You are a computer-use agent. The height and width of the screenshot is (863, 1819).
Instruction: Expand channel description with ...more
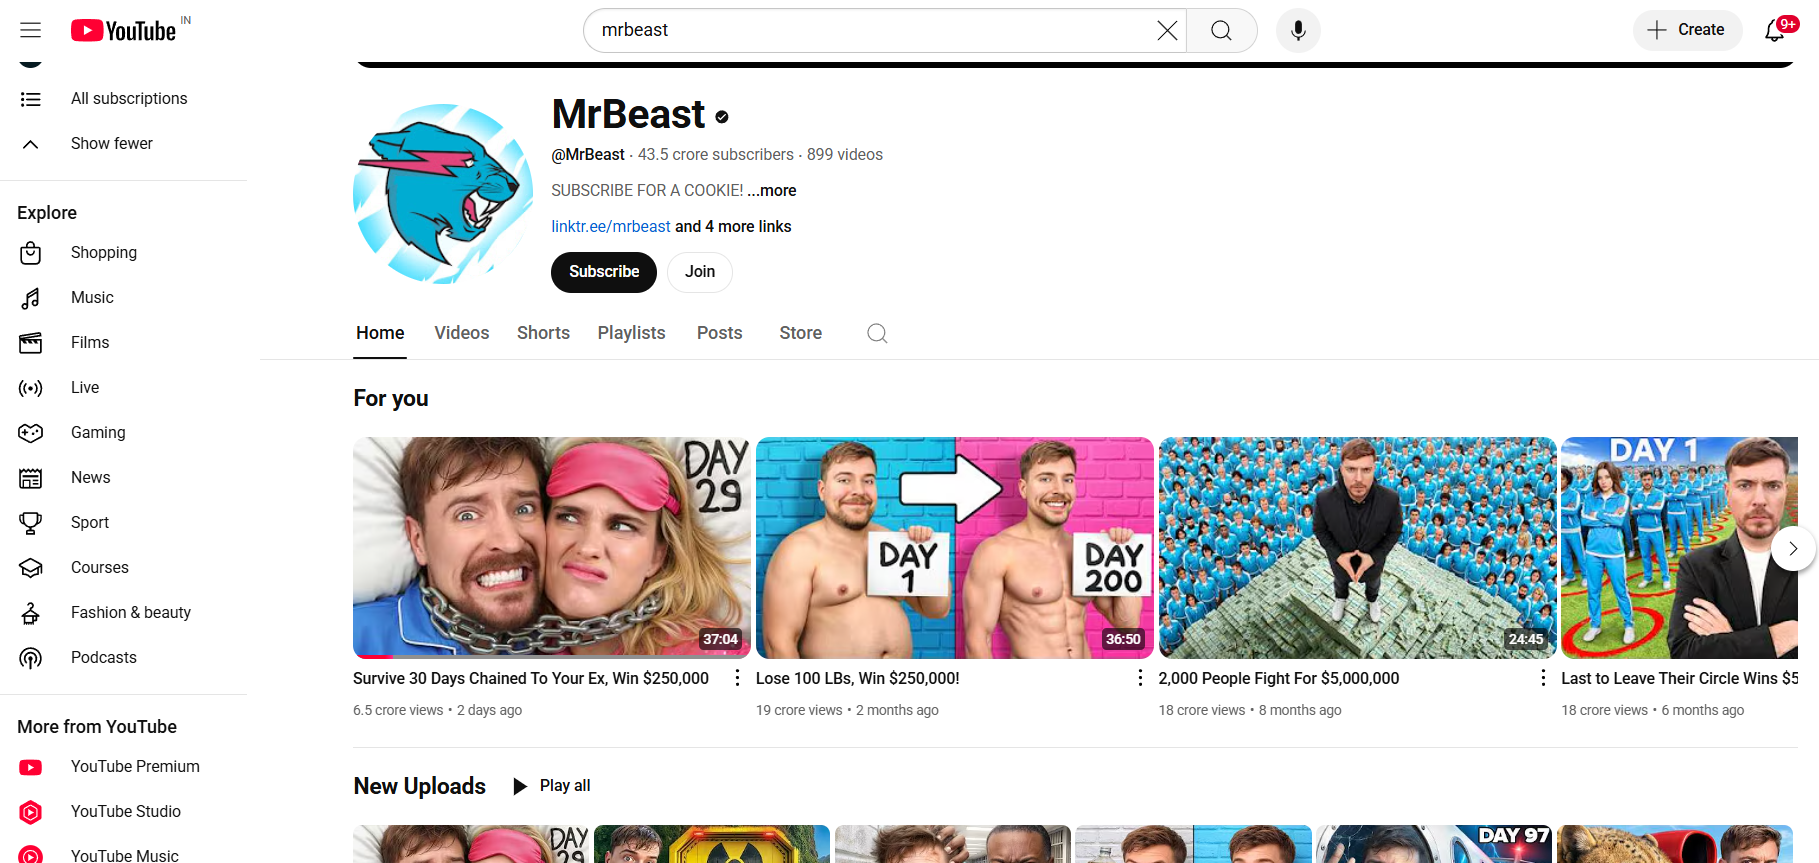click(772, 191)
